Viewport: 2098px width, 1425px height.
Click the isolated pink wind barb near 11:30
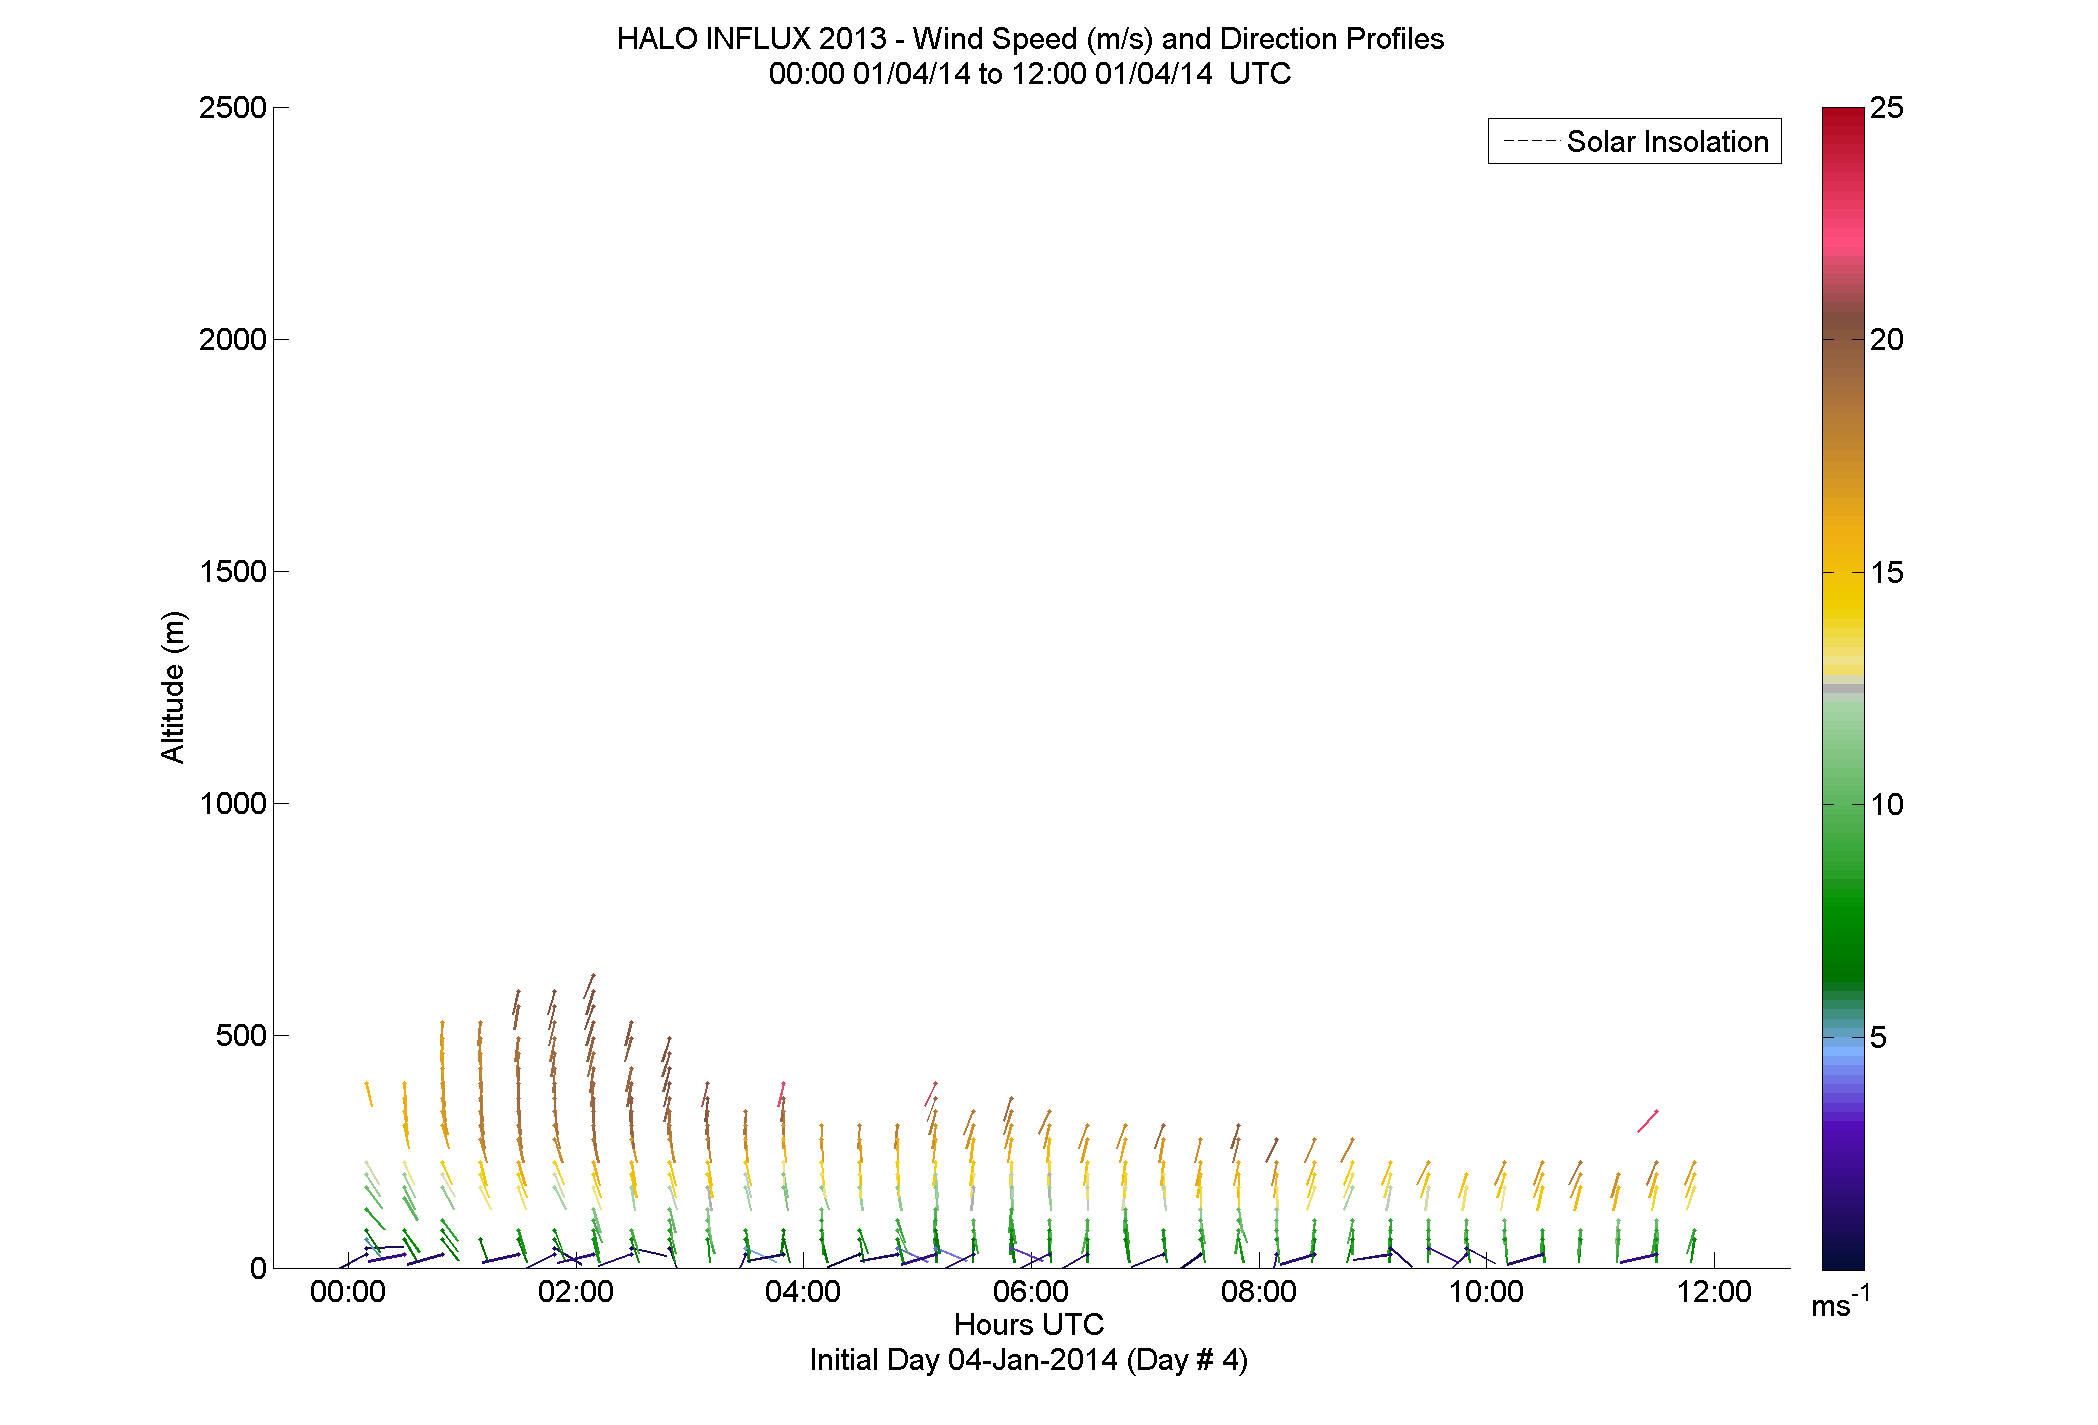(x=1648, y=1121)
